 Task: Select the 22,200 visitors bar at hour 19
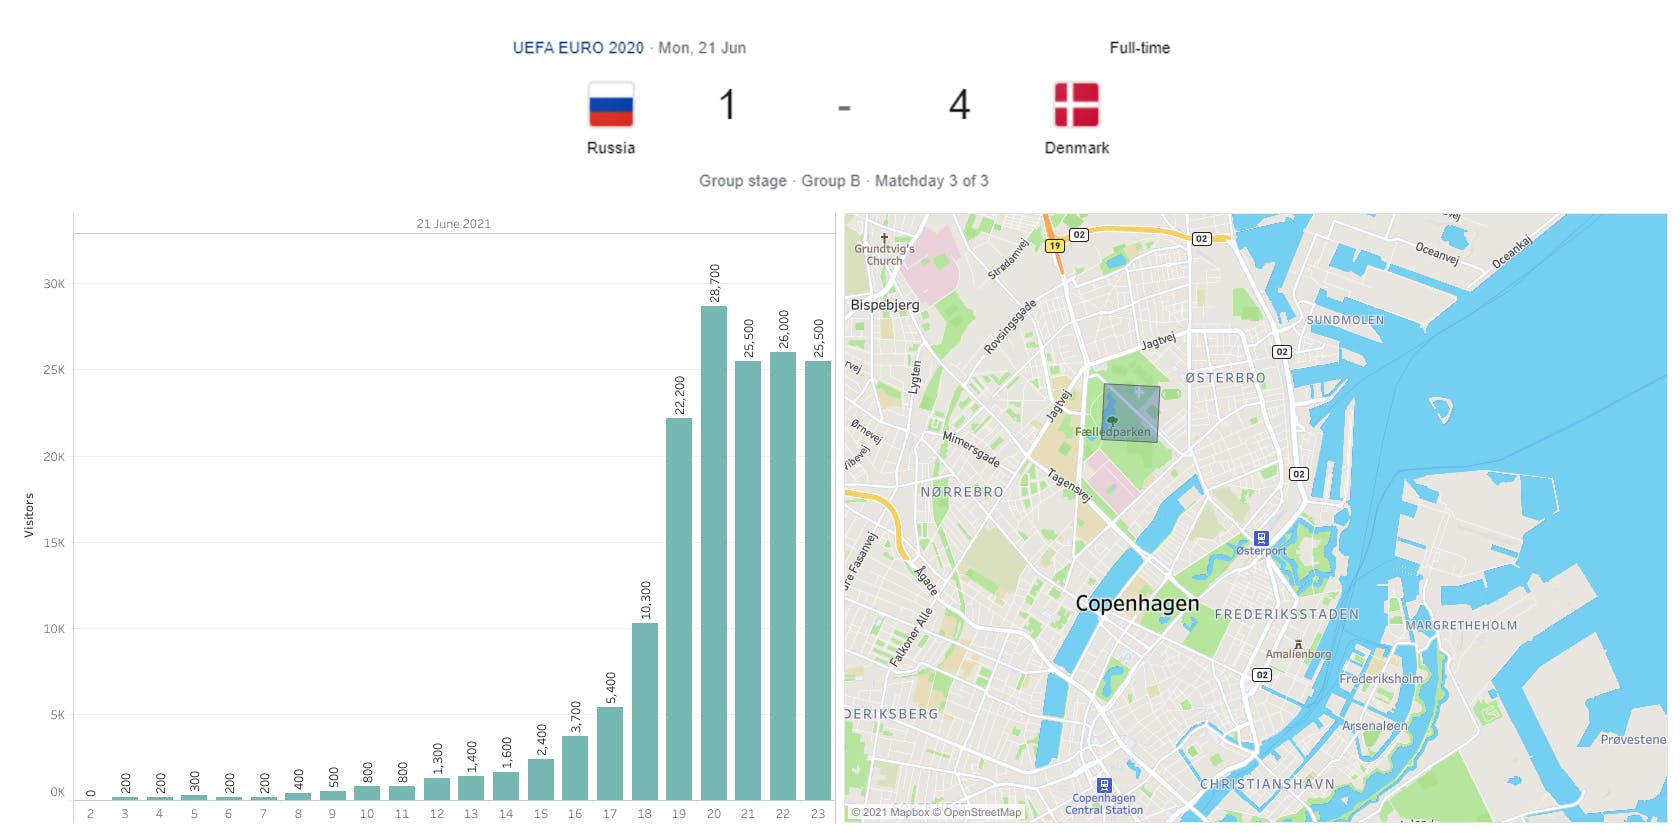(679, 608)
